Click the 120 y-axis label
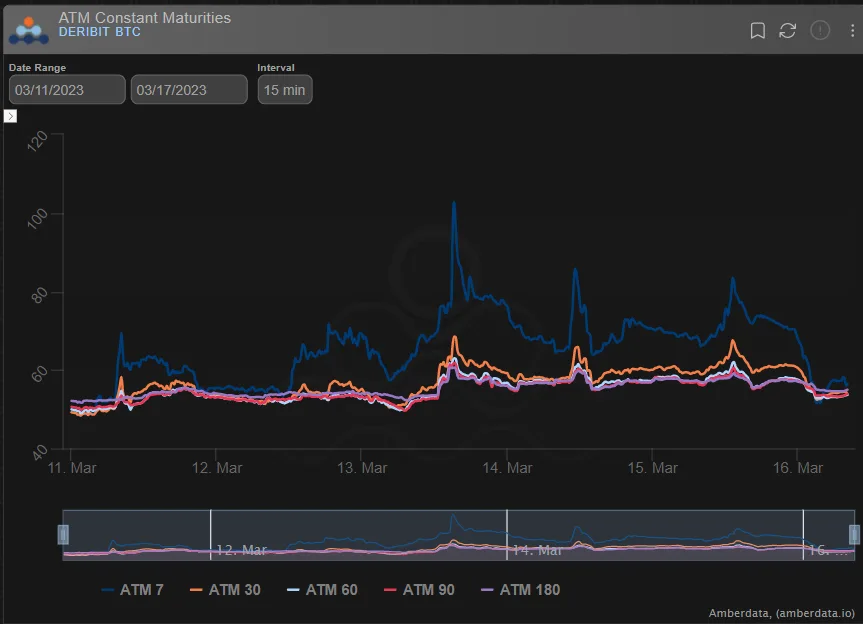 pyautogui.click(x=37, y=141)
